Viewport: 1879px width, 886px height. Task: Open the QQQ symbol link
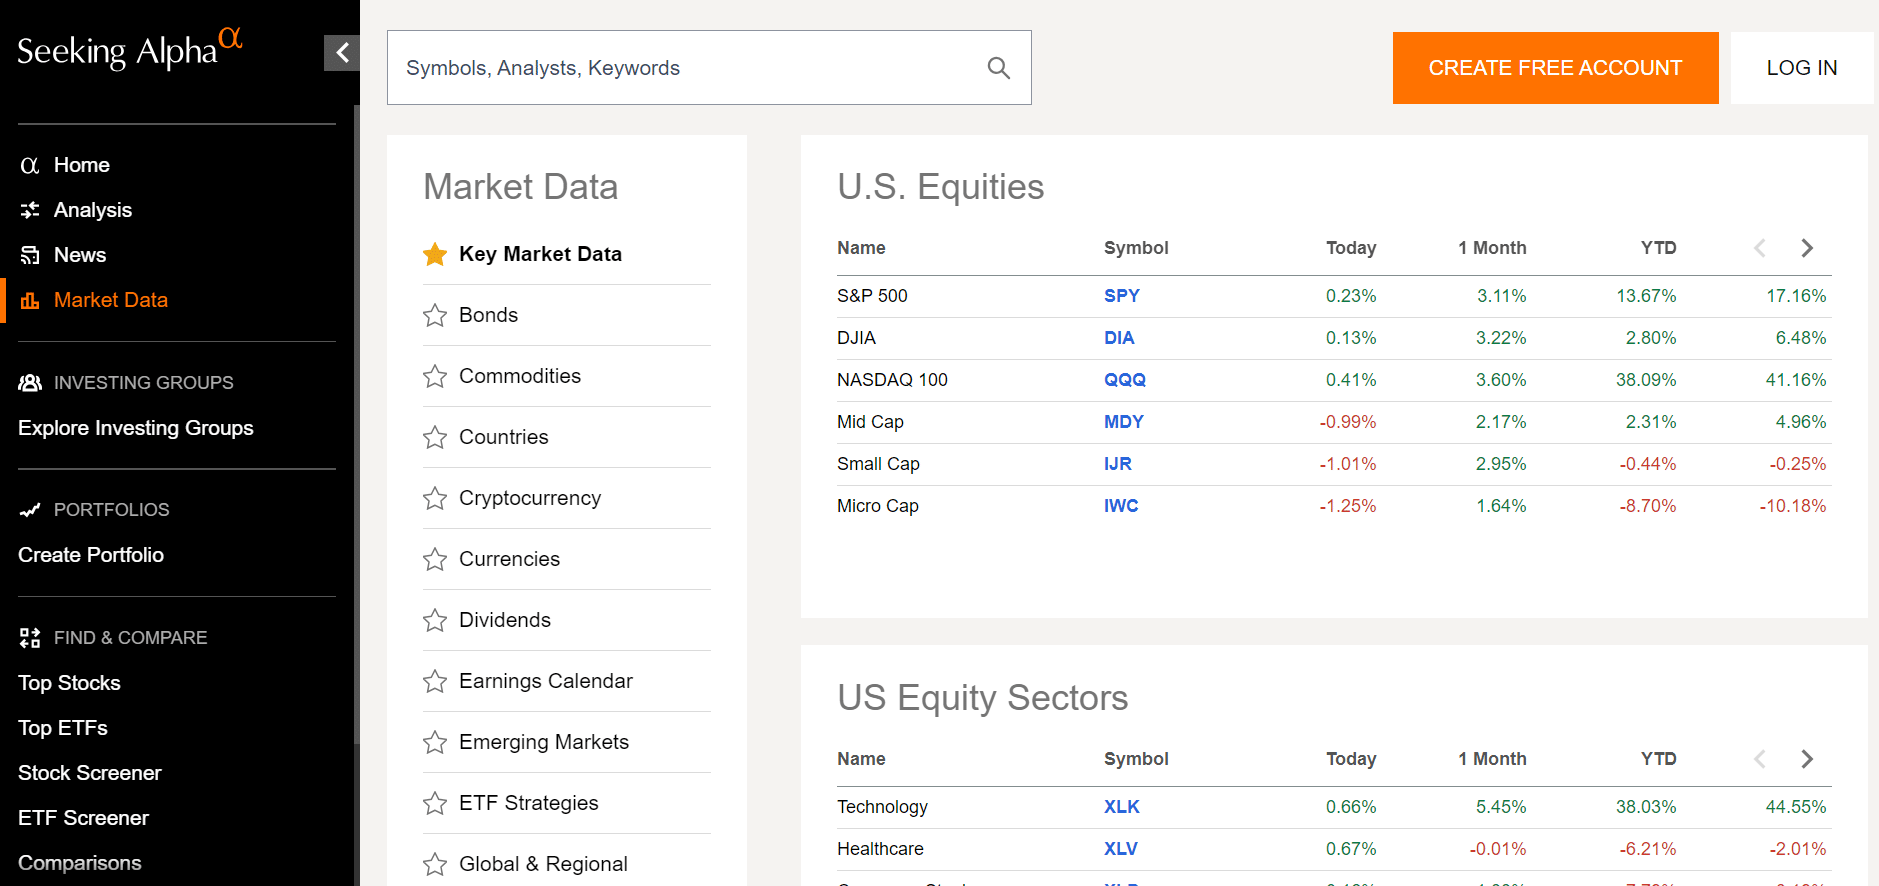pyautogui.click(x=1125, y=380)
